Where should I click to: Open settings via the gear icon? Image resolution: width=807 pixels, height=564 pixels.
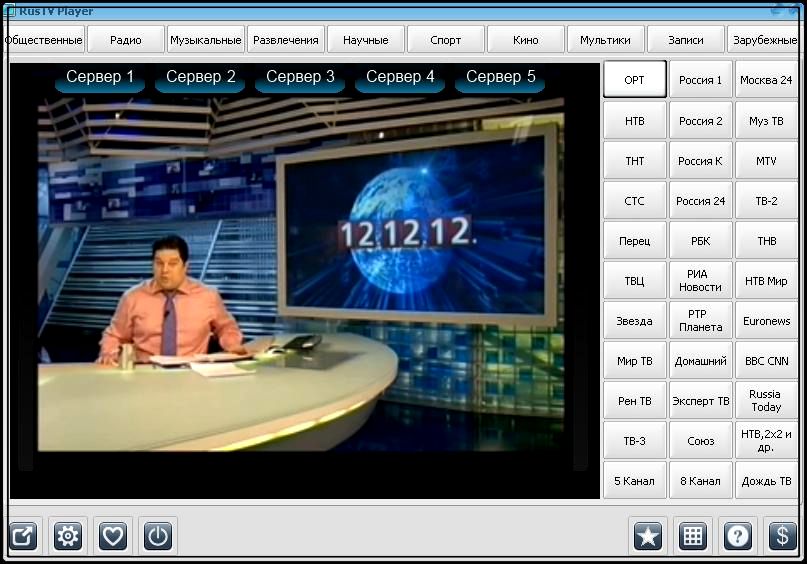click(68, 536)
